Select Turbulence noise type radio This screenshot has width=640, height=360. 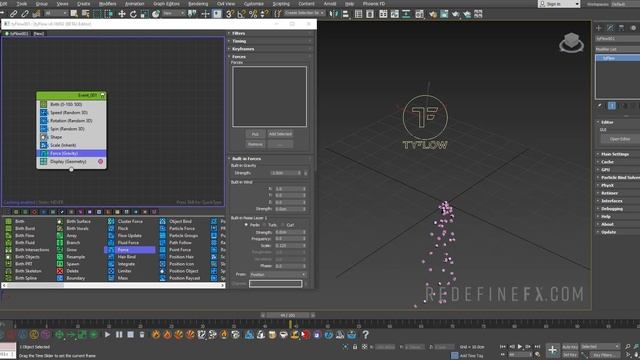pos(264,225)
